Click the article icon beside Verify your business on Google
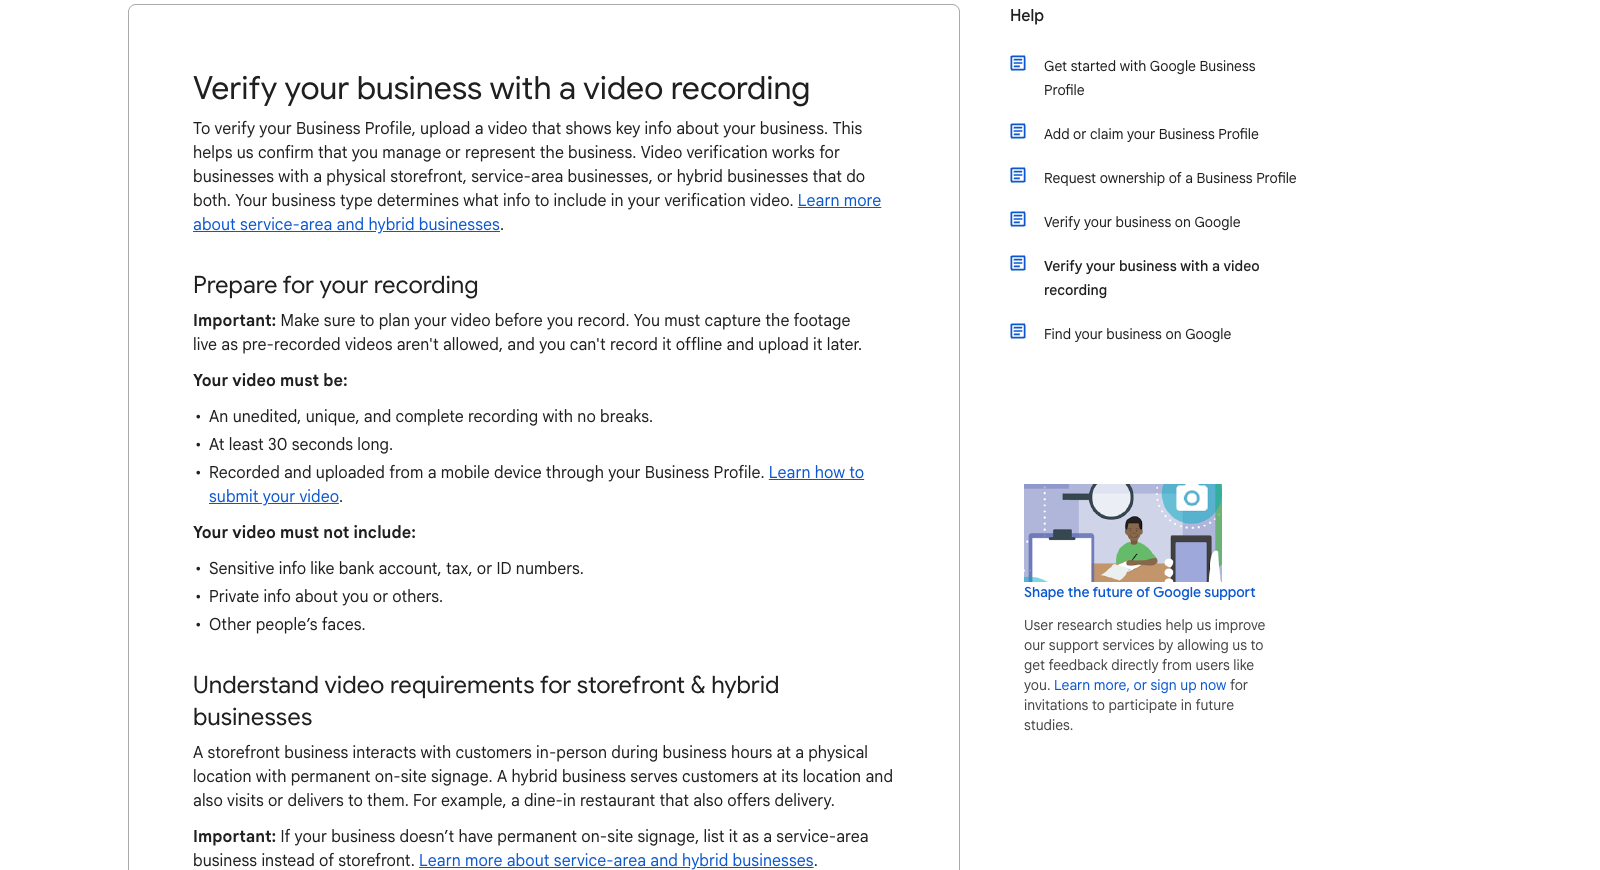 pos(1018,219)
